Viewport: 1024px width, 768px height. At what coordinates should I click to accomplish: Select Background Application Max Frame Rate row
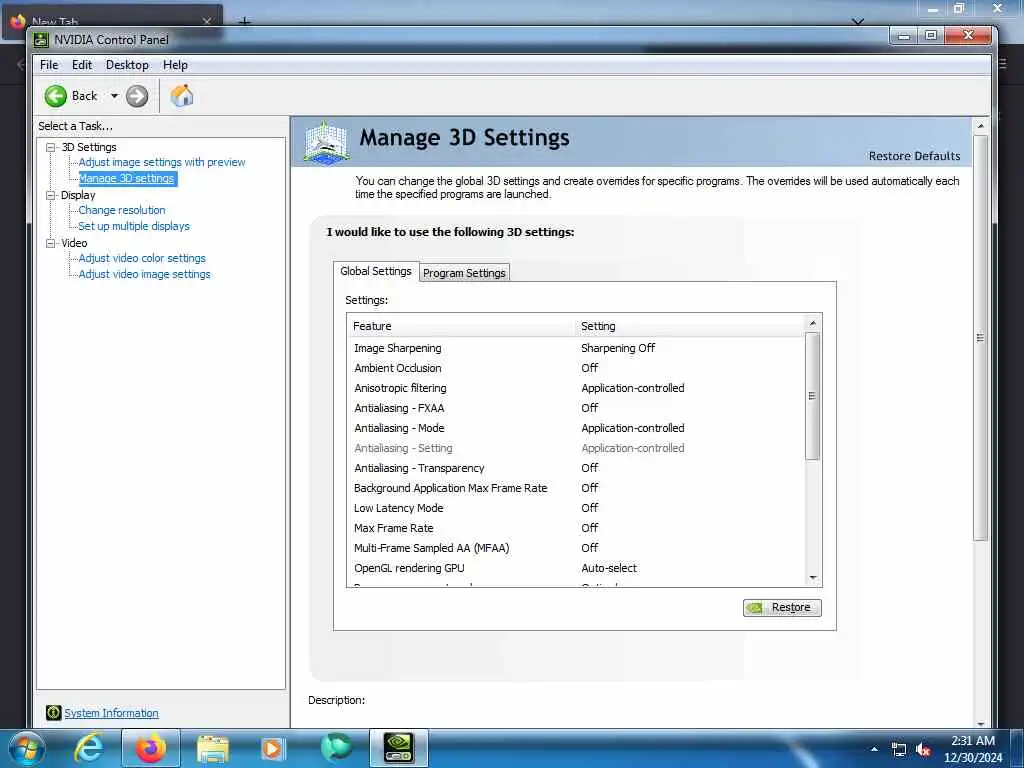point(577,488)
